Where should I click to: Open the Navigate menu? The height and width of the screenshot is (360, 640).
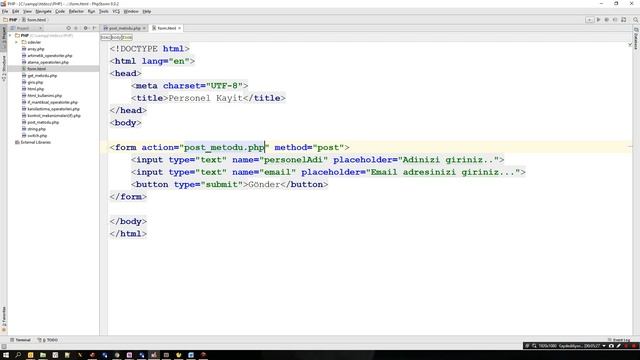43,11
